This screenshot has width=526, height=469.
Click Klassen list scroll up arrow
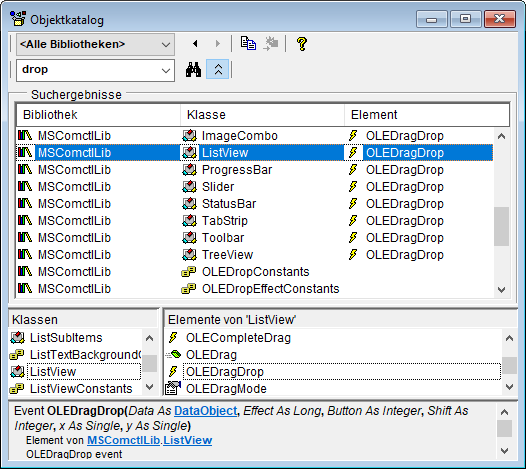point(150,338)
